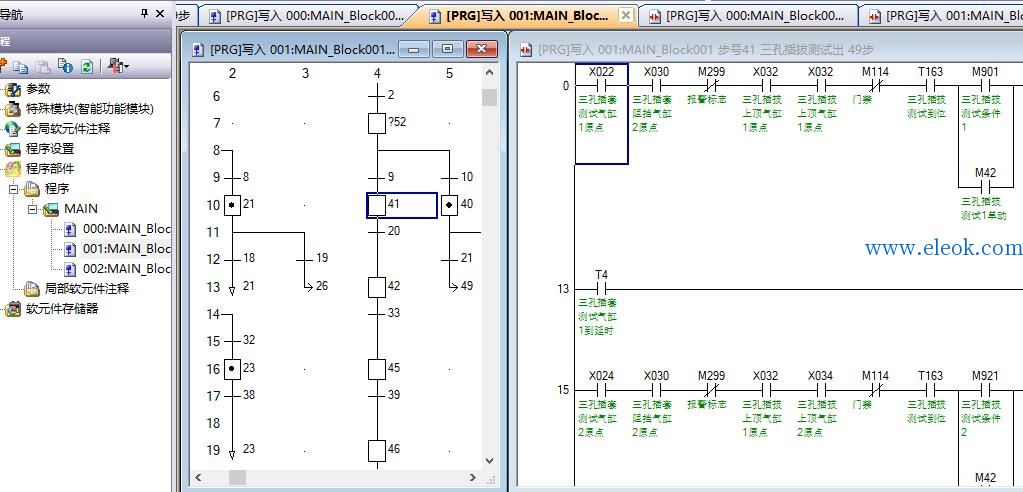The width and height of the screenshot is (1023, 492).
Task: Select the 参数 item in project tree
Action: [x=38, y=89]
